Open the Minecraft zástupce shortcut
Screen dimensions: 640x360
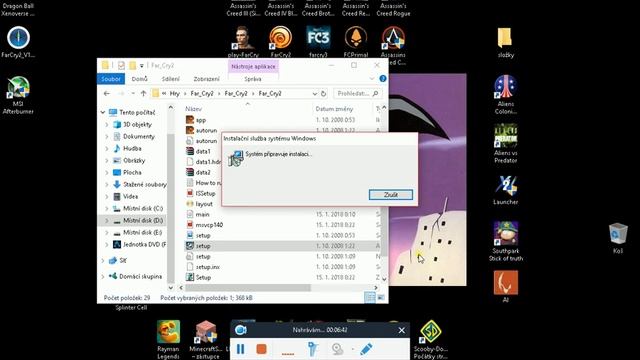coord(206,340)
